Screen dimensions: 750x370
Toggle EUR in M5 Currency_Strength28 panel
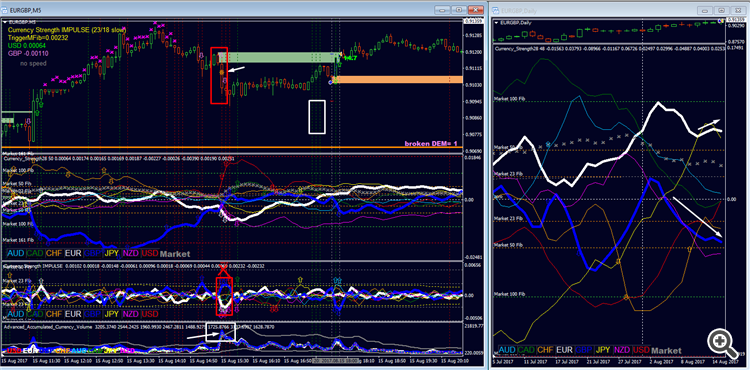click(73, 254)
